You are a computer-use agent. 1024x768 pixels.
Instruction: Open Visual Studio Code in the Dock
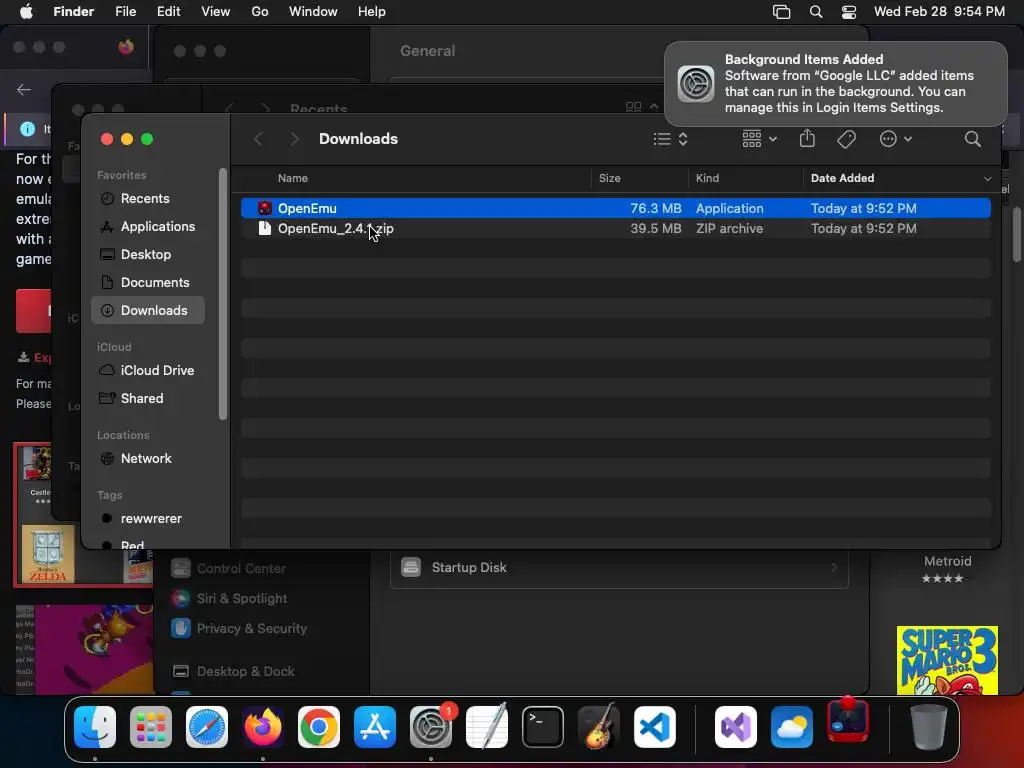tap(654, 727)
